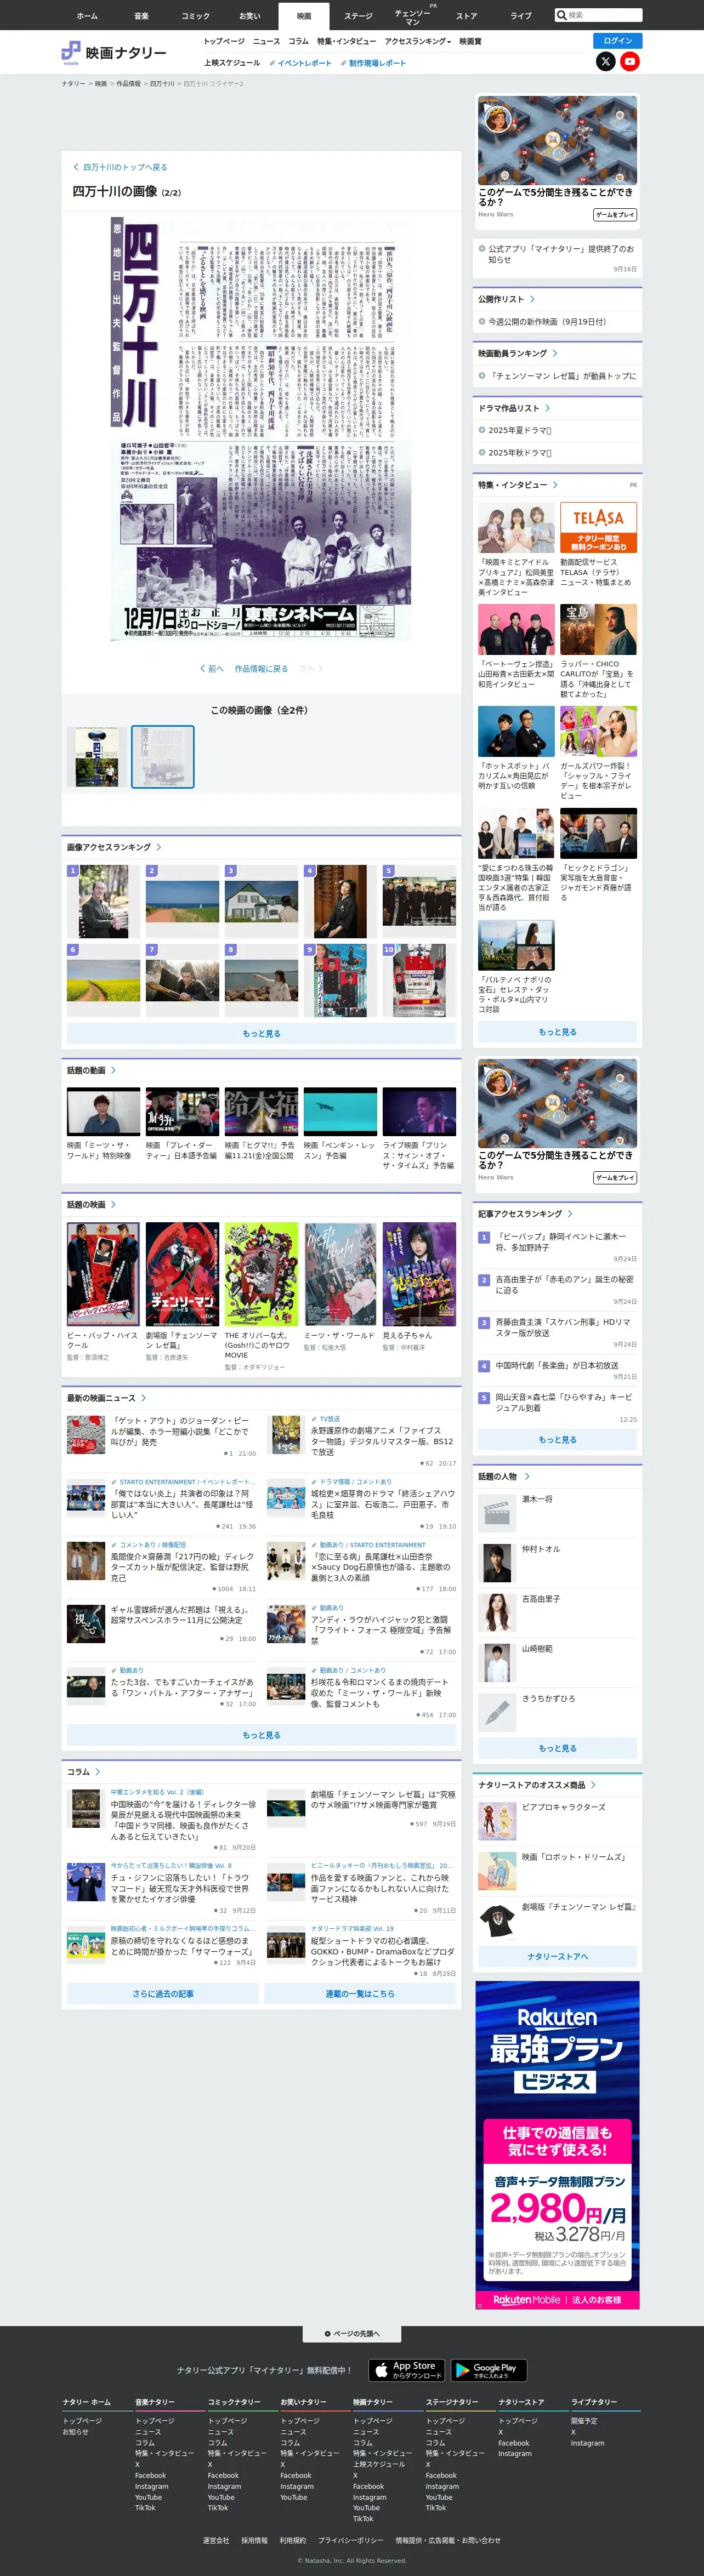
Task: Click もっと見る under 画像アクセスランキング
Action: coord(261,1033)
